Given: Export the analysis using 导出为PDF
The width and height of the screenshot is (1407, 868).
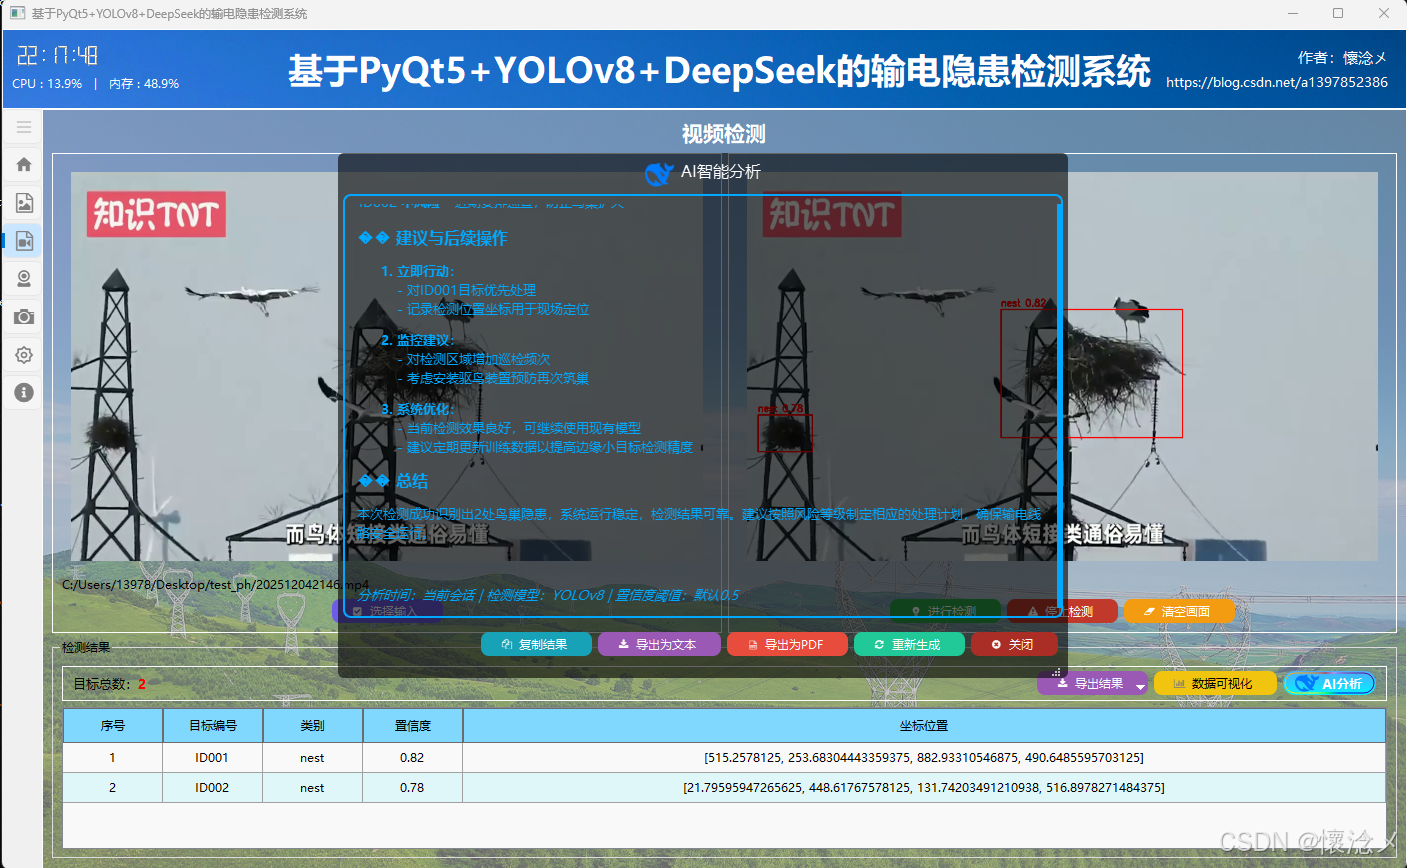Looking at the screenshot, I should 787,644.
